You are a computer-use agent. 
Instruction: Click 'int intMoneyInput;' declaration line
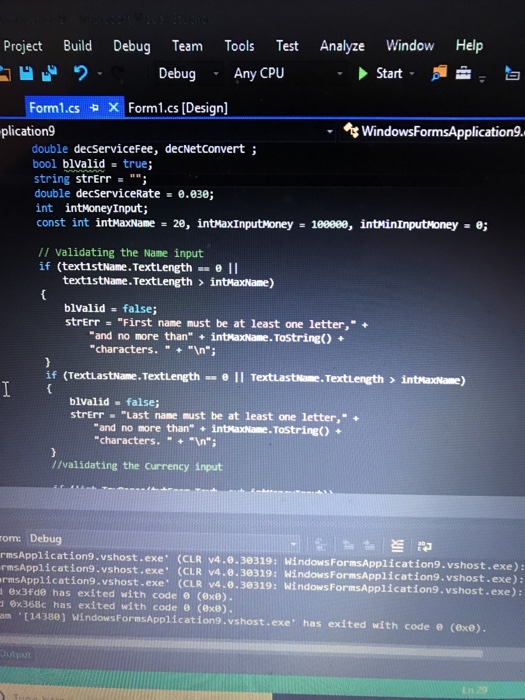click(x=92, y=208)
